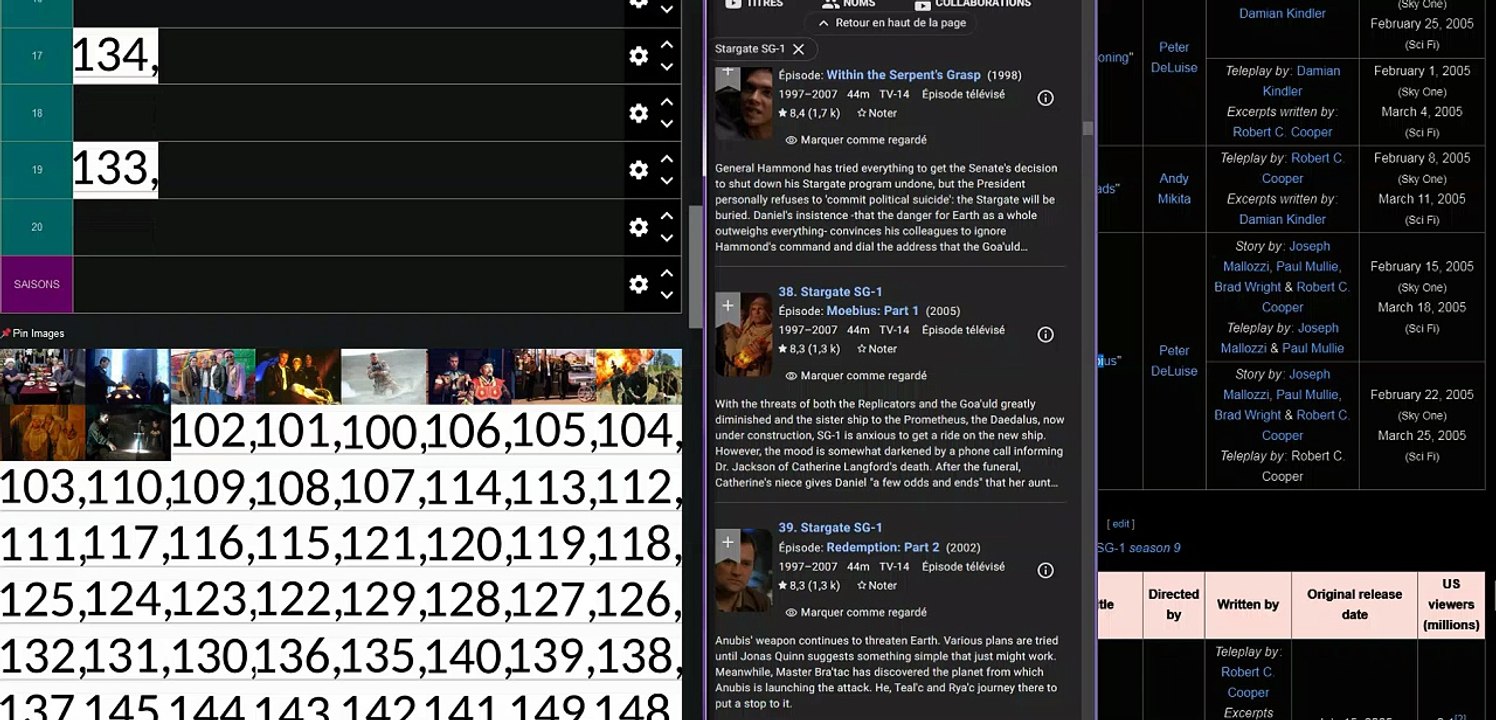Click the Original release date column header
Viewport: 1496px width, 720px height.
pyautogui.click(x=1354, y=604)
